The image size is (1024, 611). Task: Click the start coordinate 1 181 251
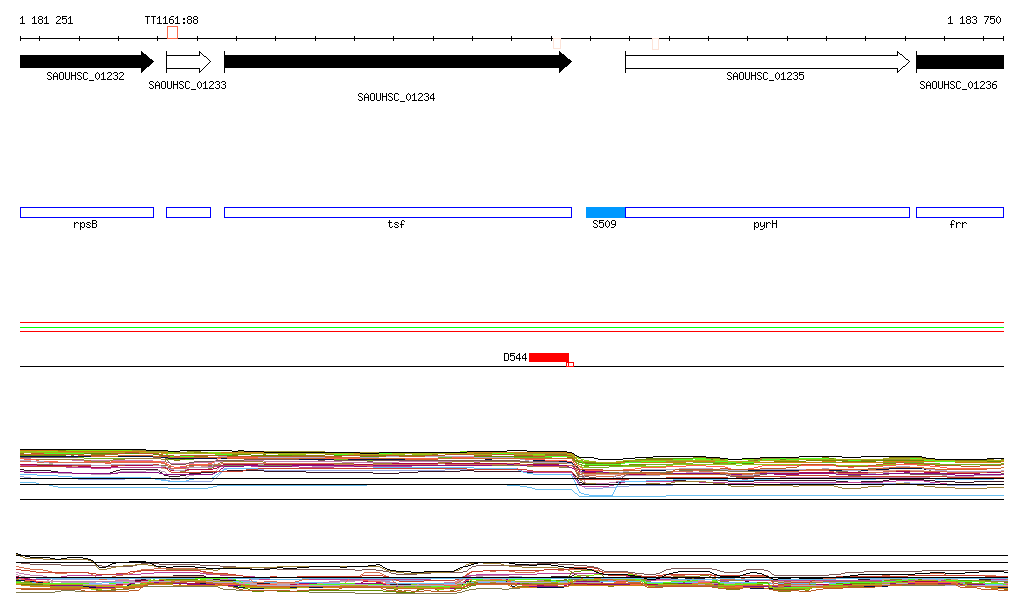[x=46, y=20]
